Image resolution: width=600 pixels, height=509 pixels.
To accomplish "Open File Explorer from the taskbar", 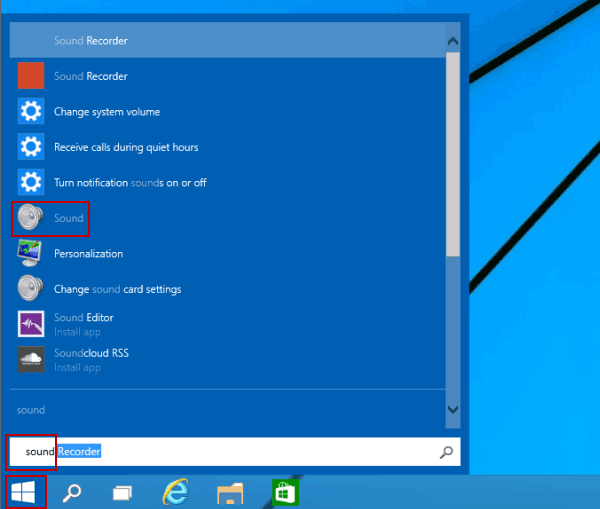I will [x=230, y=494].
